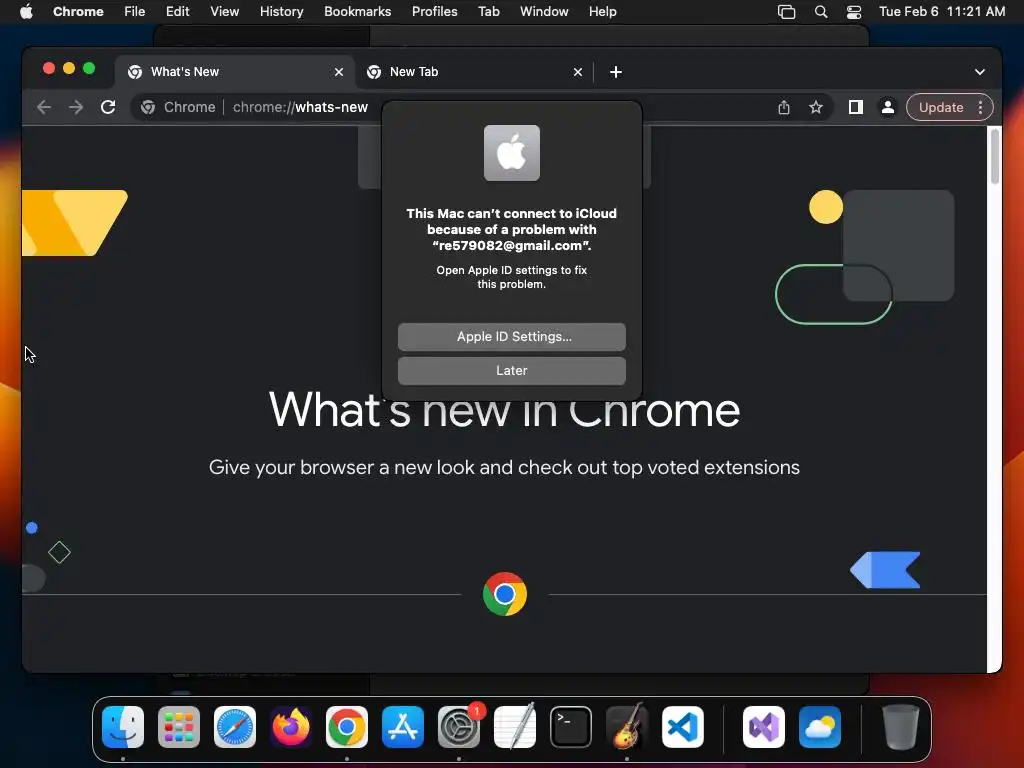Screen dimensions: 1024x768
Task: Open System Settings from the Dock
Action: [x=459, y=727]
